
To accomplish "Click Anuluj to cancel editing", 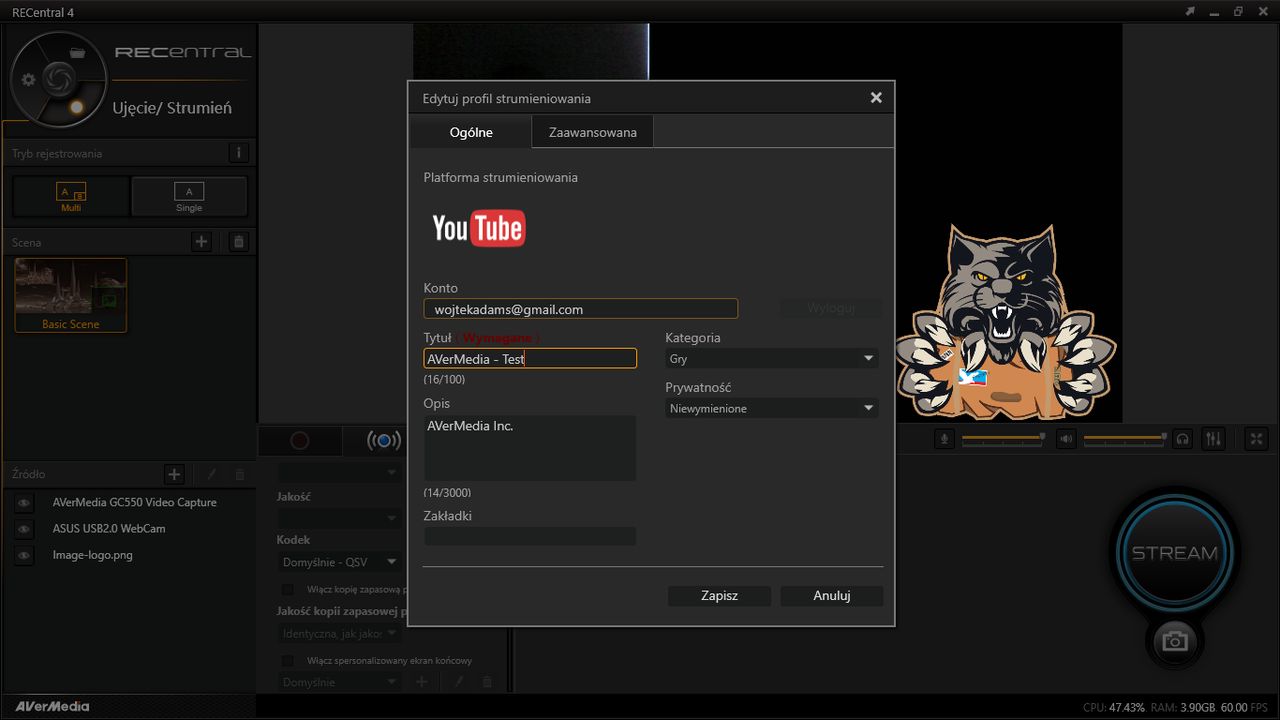I will [832, 595].
